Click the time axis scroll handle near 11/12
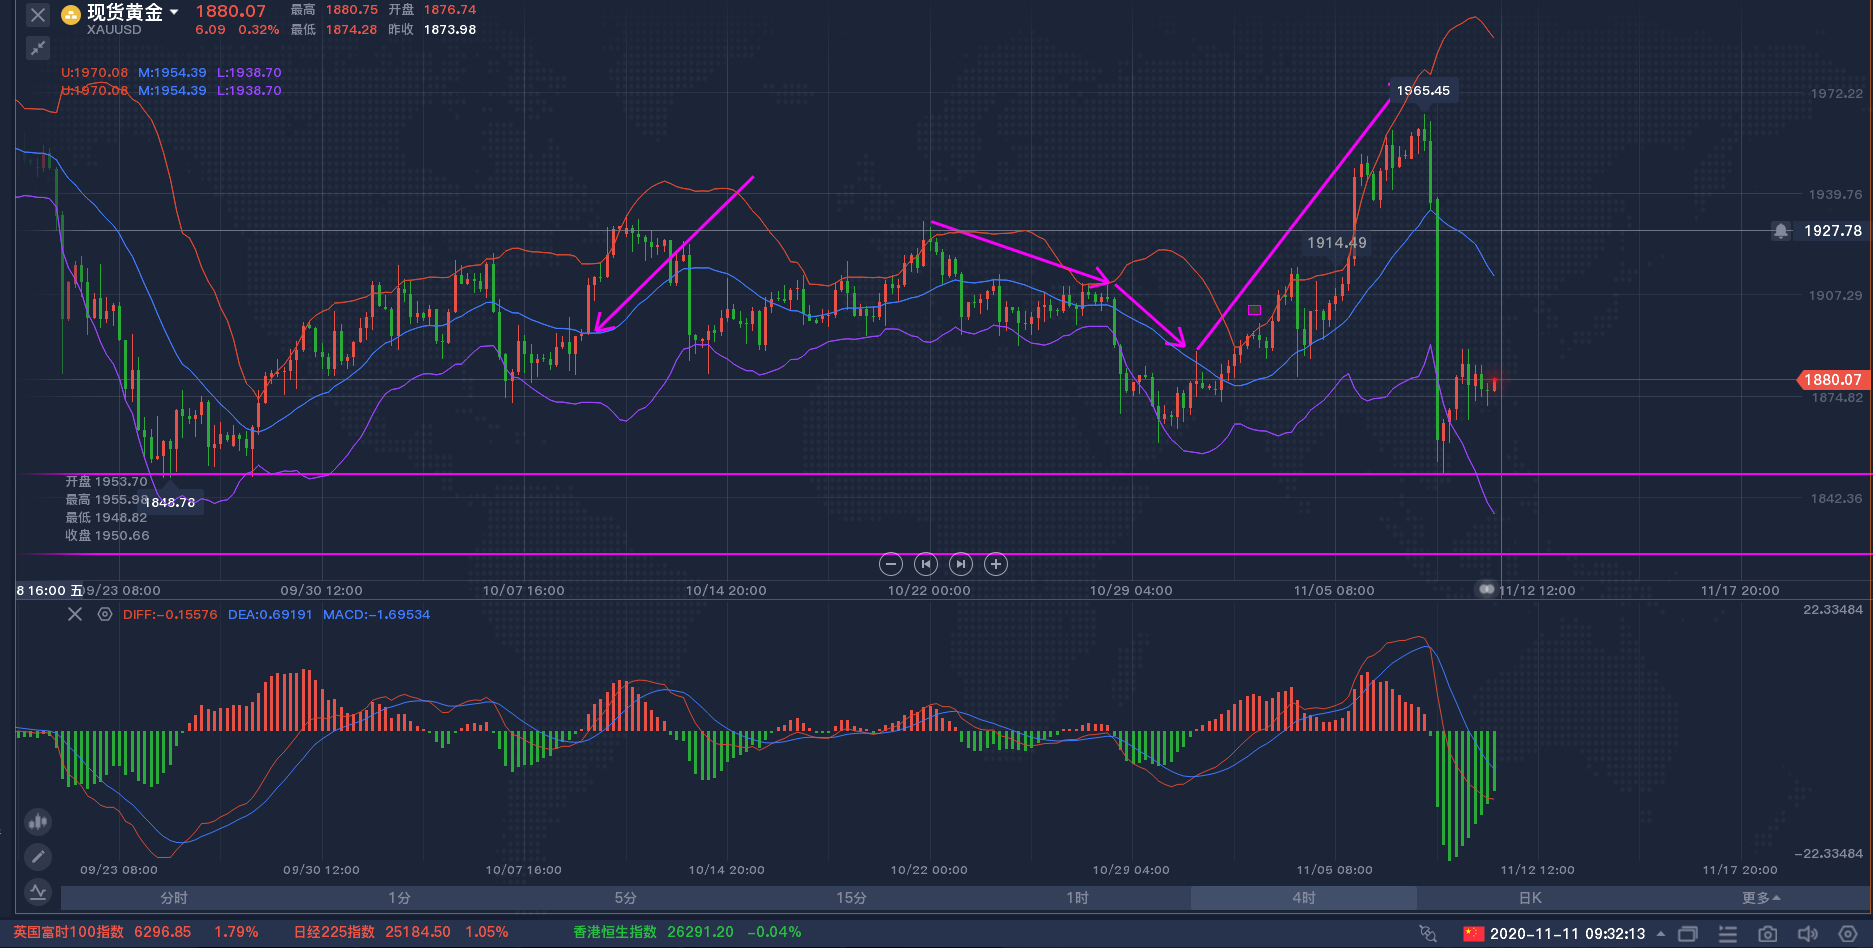 point(1487,589)
